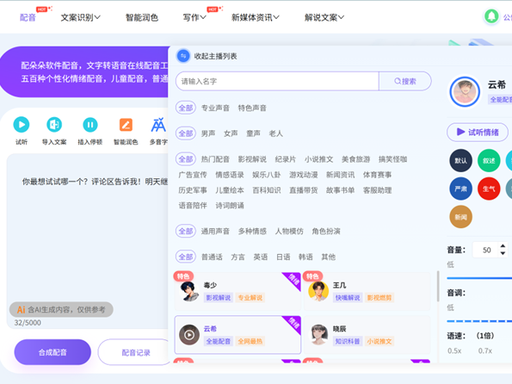This screenshot has width=512, height=384.
Task: Choose the 直播带货 category
Action: 303,190
